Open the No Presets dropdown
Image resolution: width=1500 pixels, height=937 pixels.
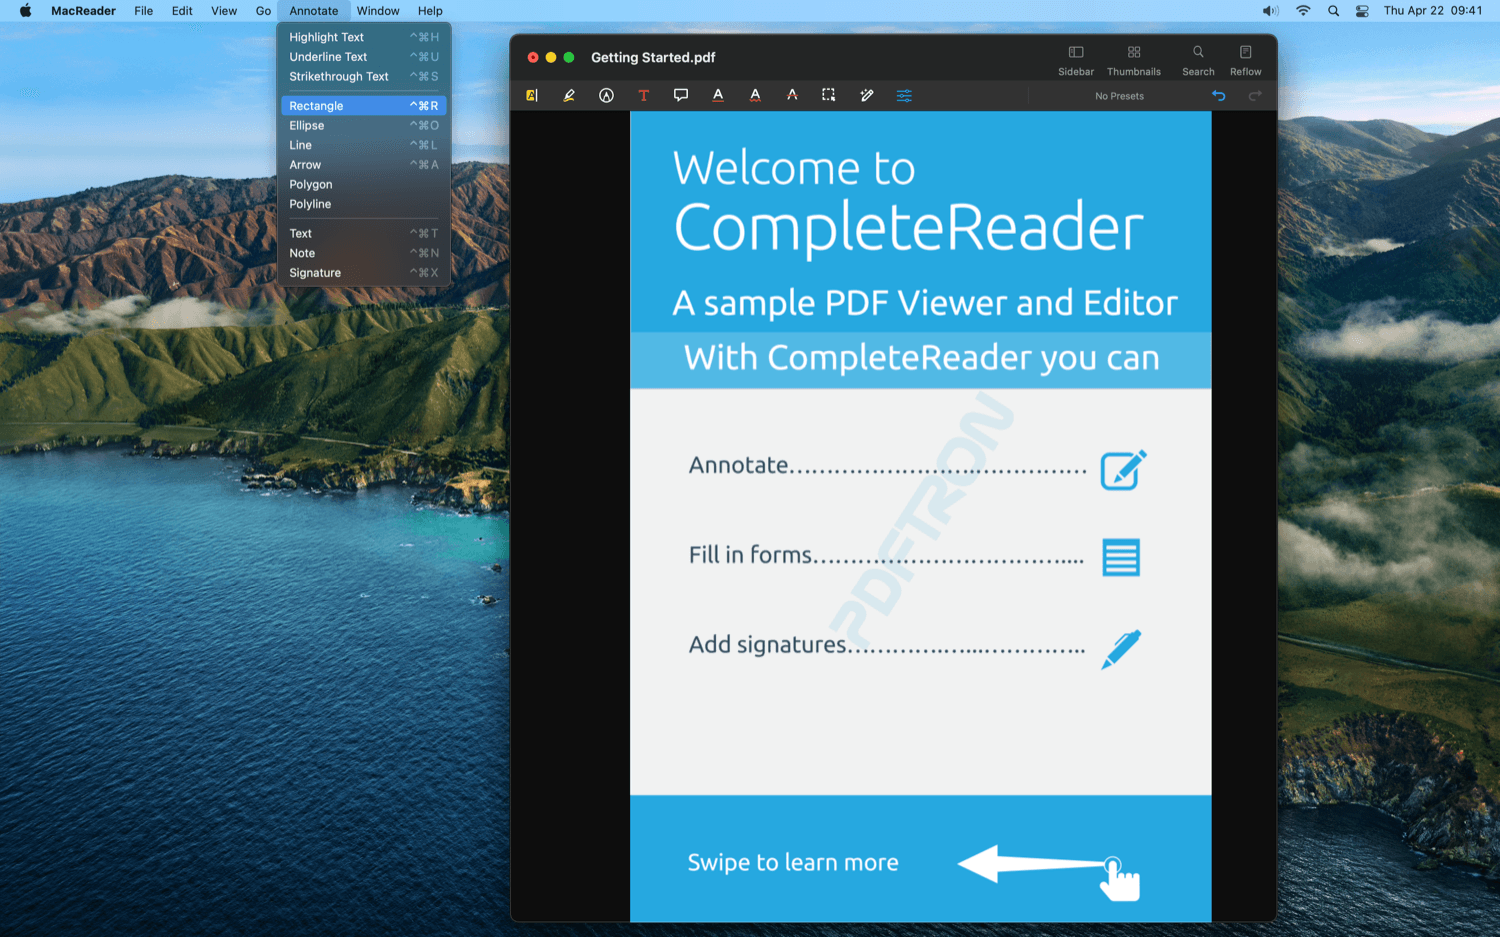[x=1119, y=96]
